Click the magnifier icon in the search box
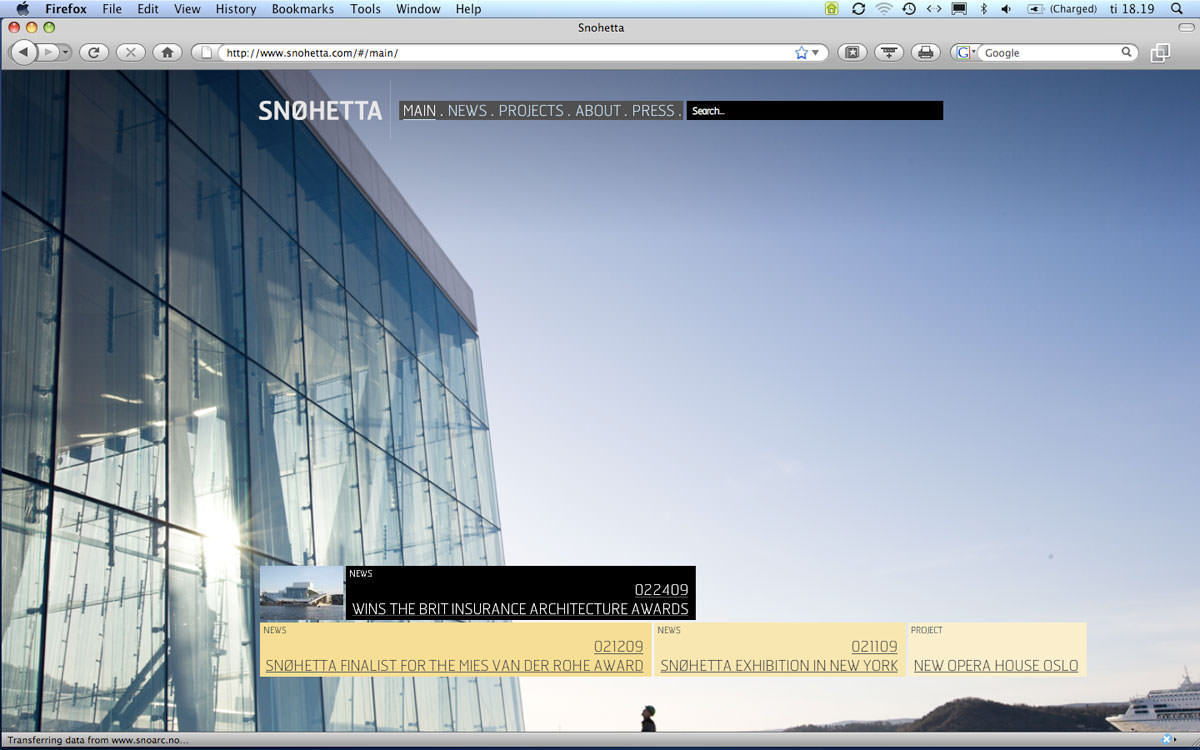 (x=1127, y=52)
